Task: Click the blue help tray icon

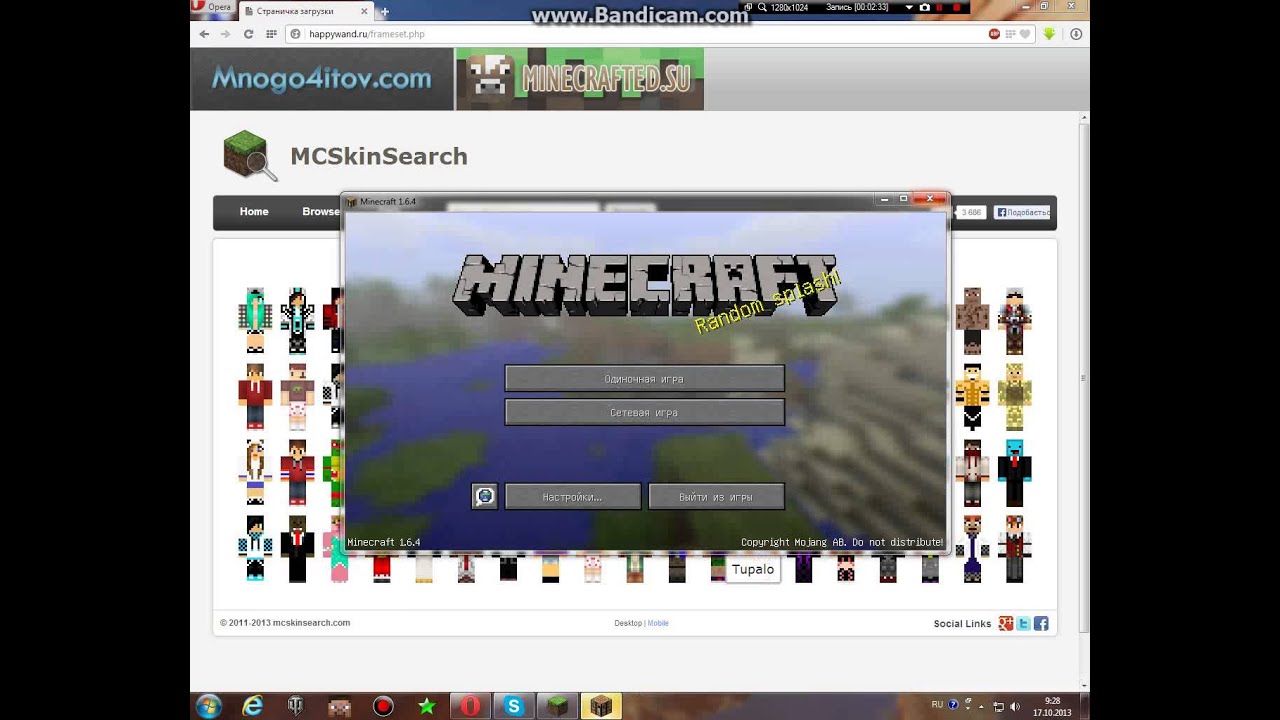Action: pyautogui.click(x=953, y=705)
